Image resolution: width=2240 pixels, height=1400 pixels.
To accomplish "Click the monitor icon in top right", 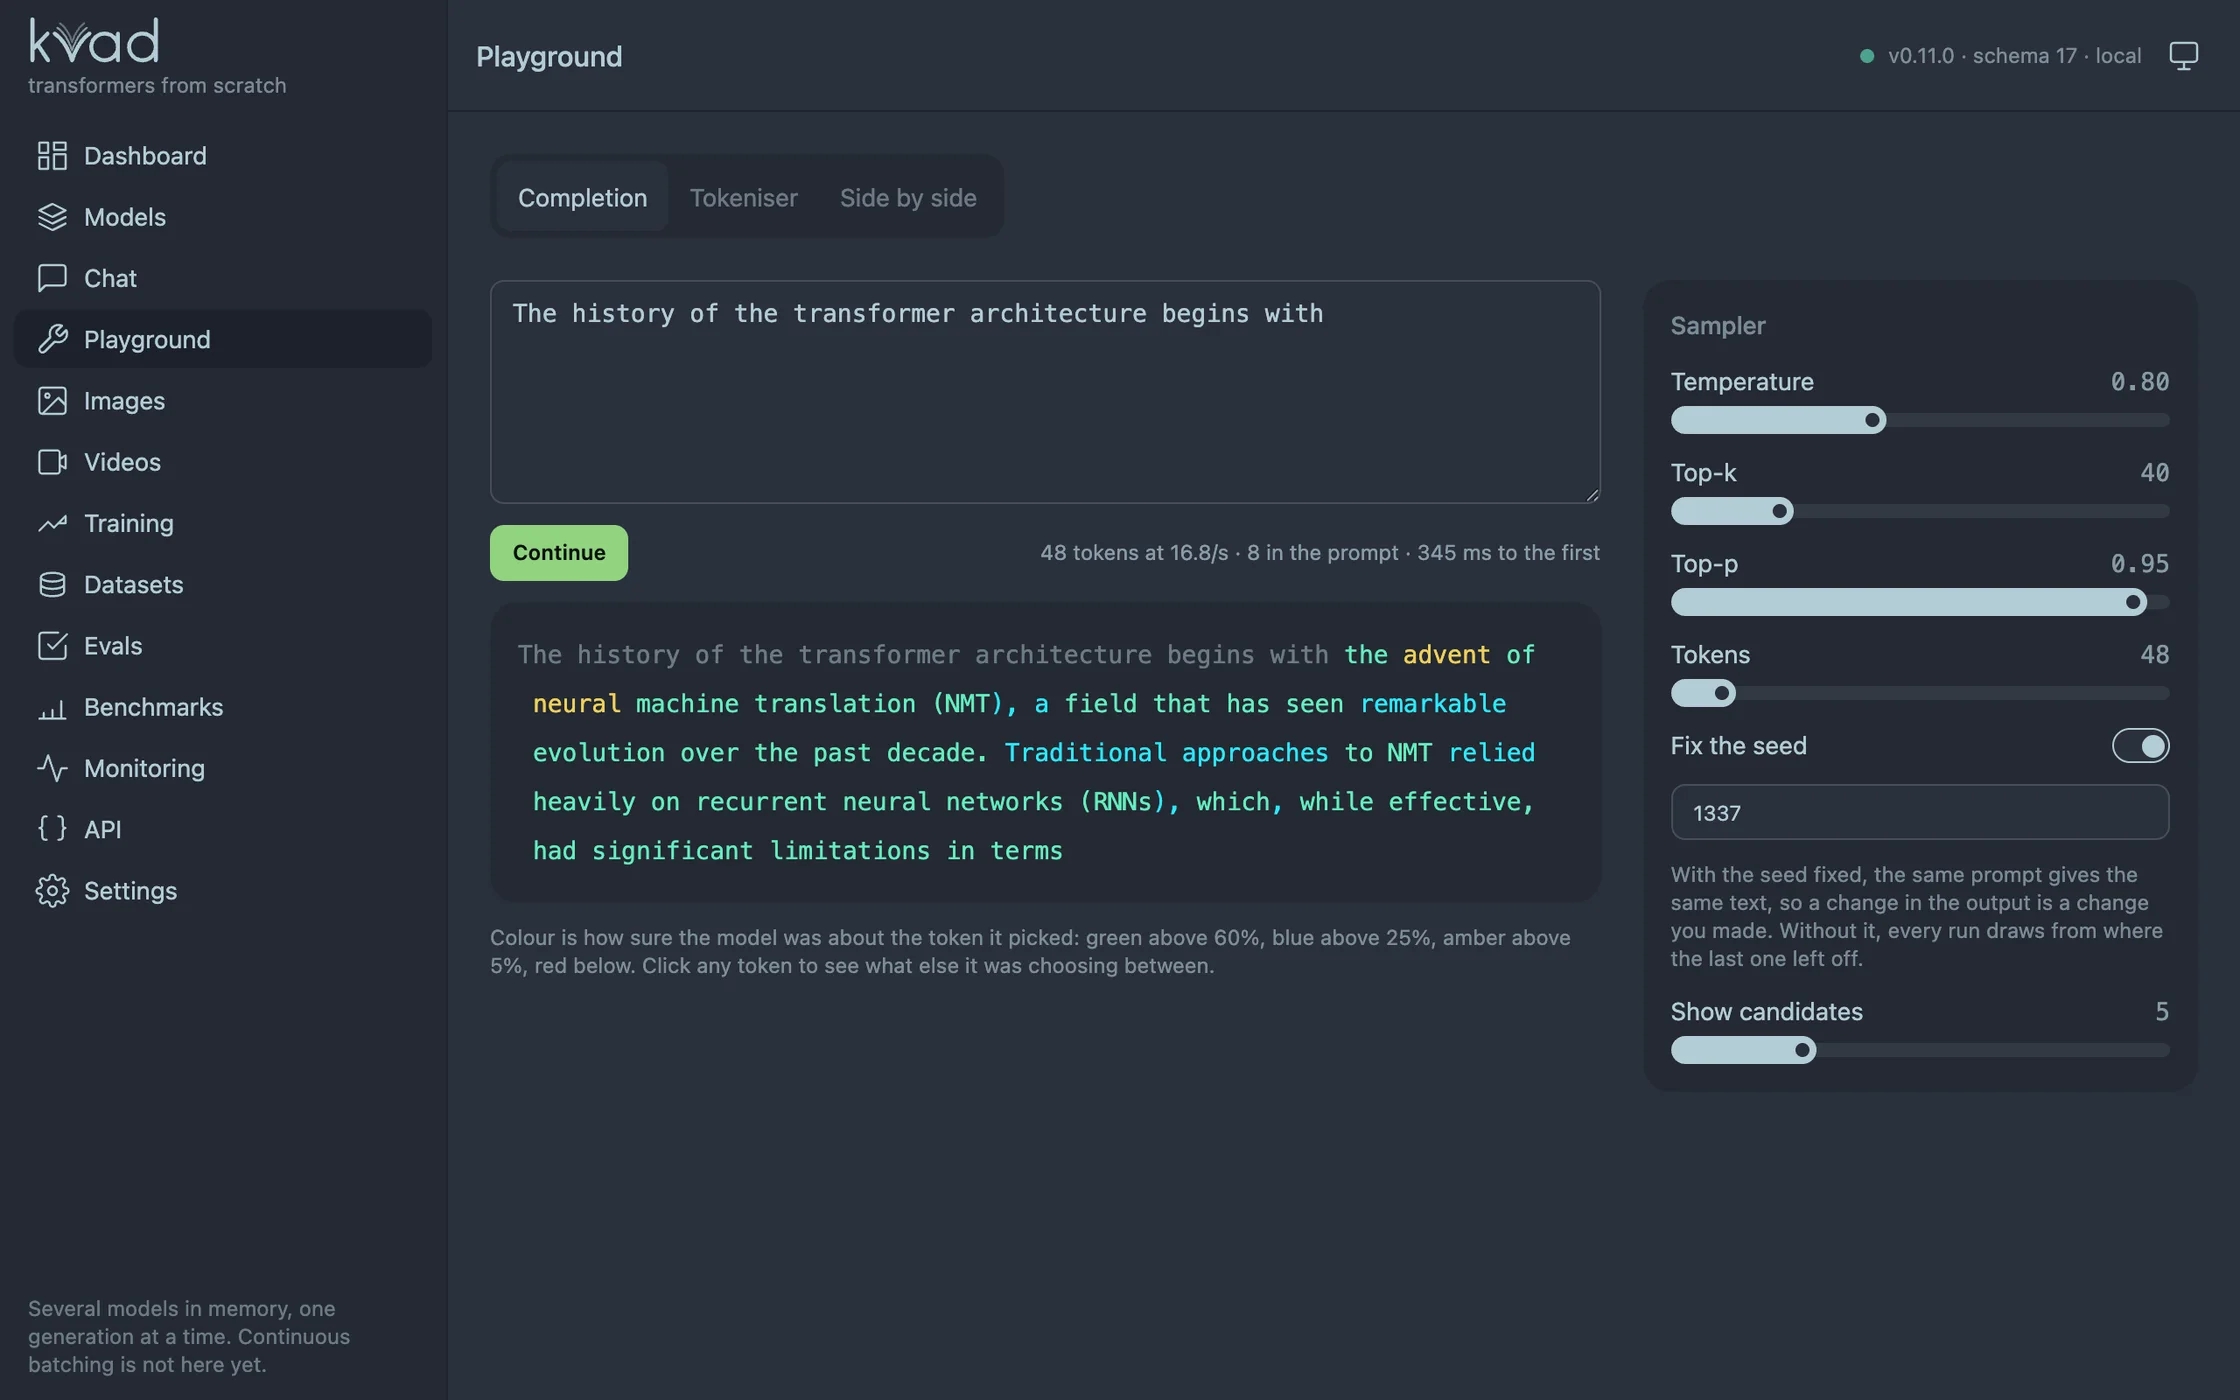I will 2183,56.
